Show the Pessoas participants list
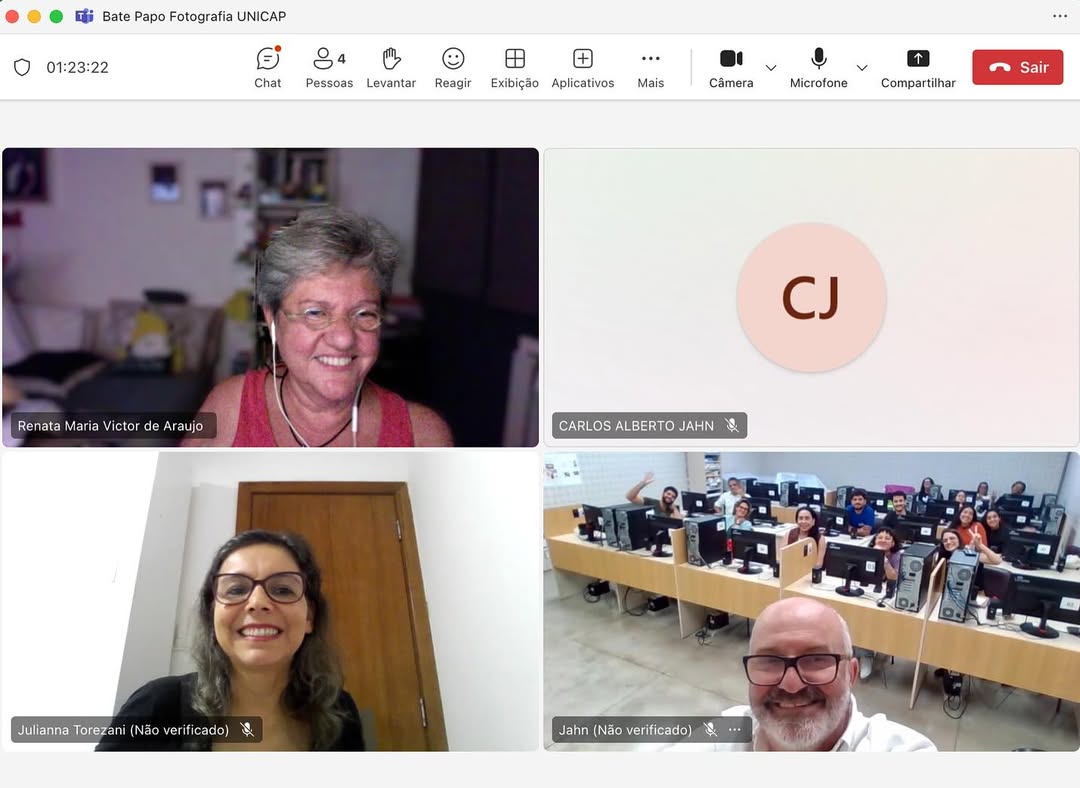Image resolution: width=1080 pixels, height=788 pixels. pos(329,68)
